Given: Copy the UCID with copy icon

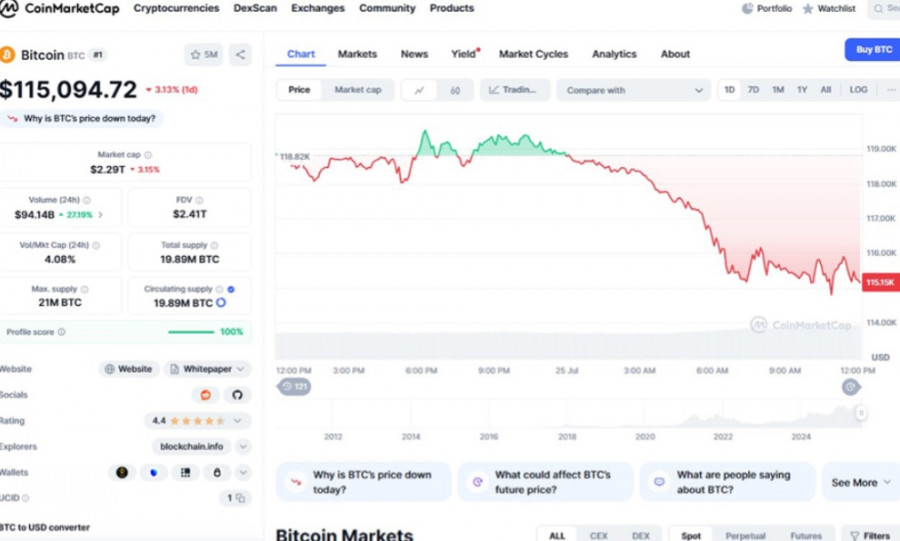Looking at the screenshot, I should click(x=237, y=498).
